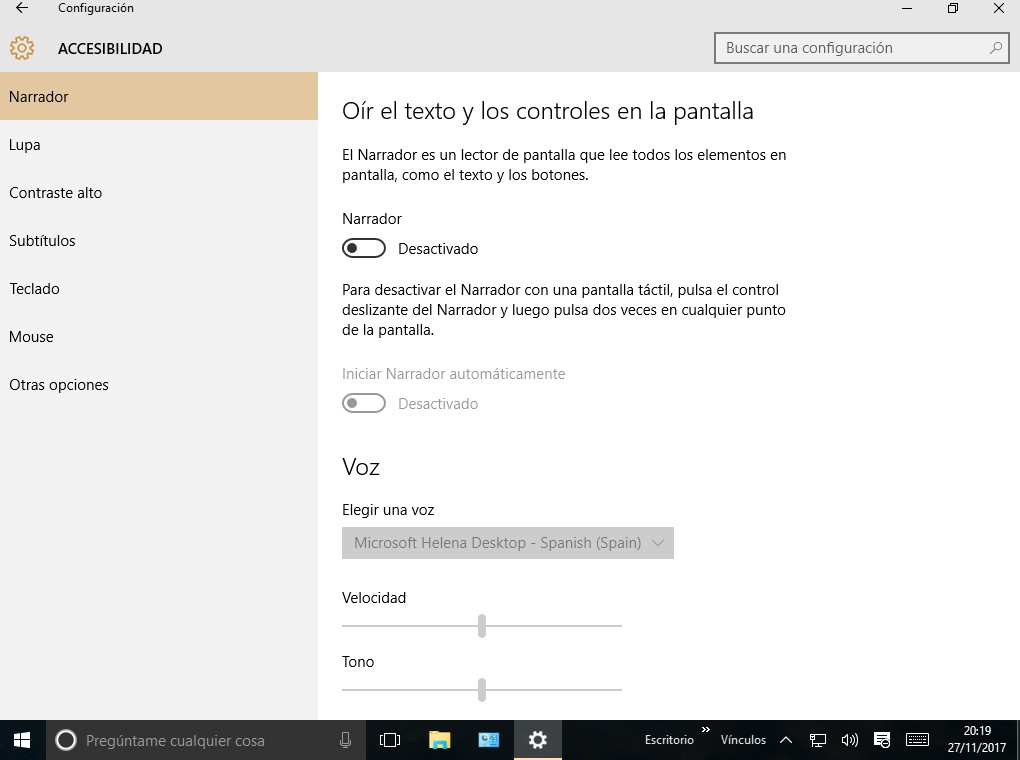
Task: Click the Vínculos taskbar toolbar
Action: click(743, 740)
